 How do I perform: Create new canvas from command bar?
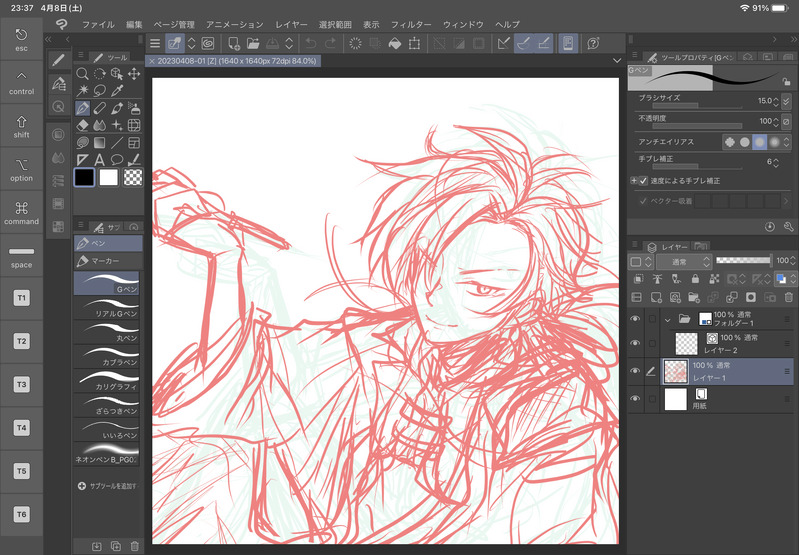234,44
